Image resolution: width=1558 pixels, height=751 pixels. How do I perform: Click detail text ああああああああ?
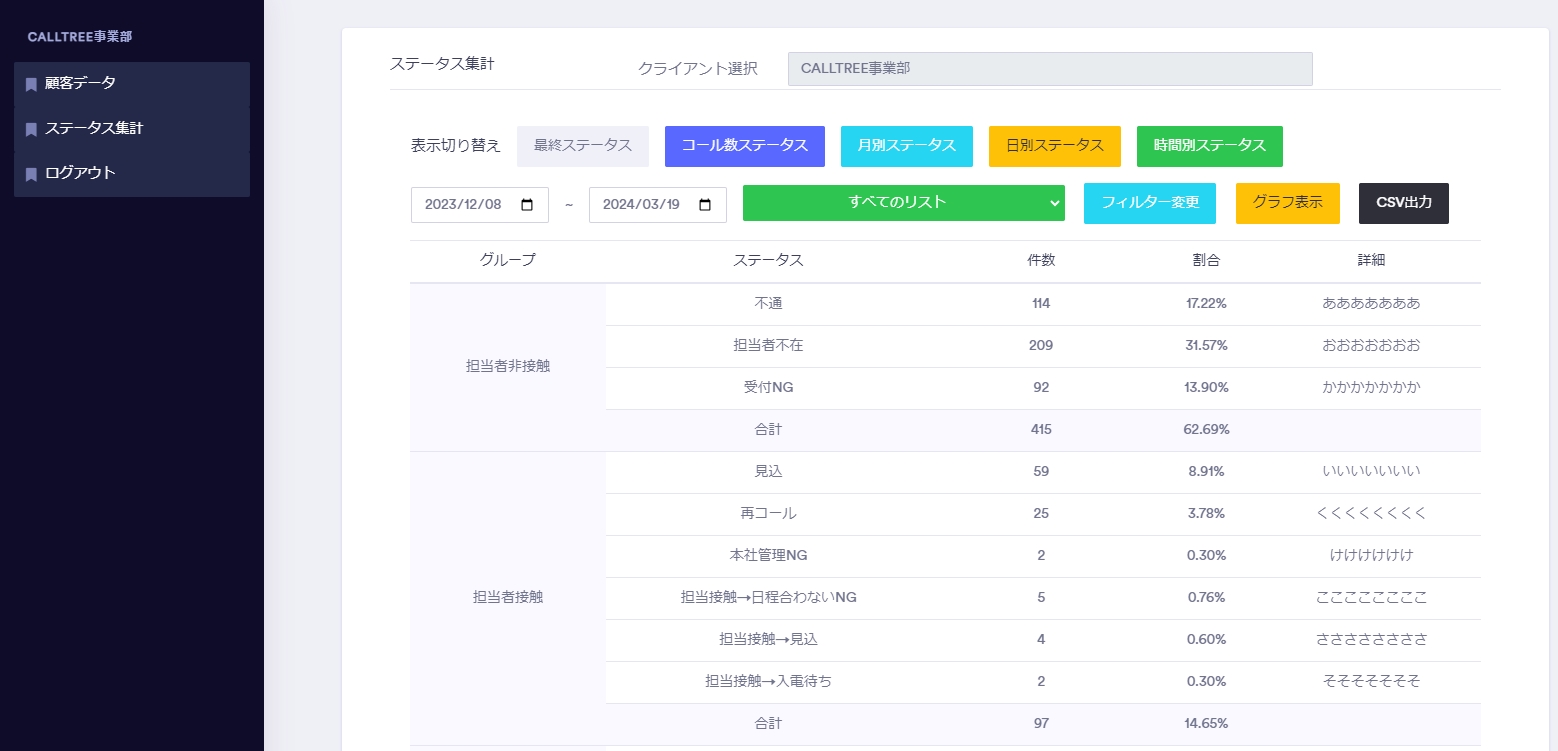tap(1371, 304)
